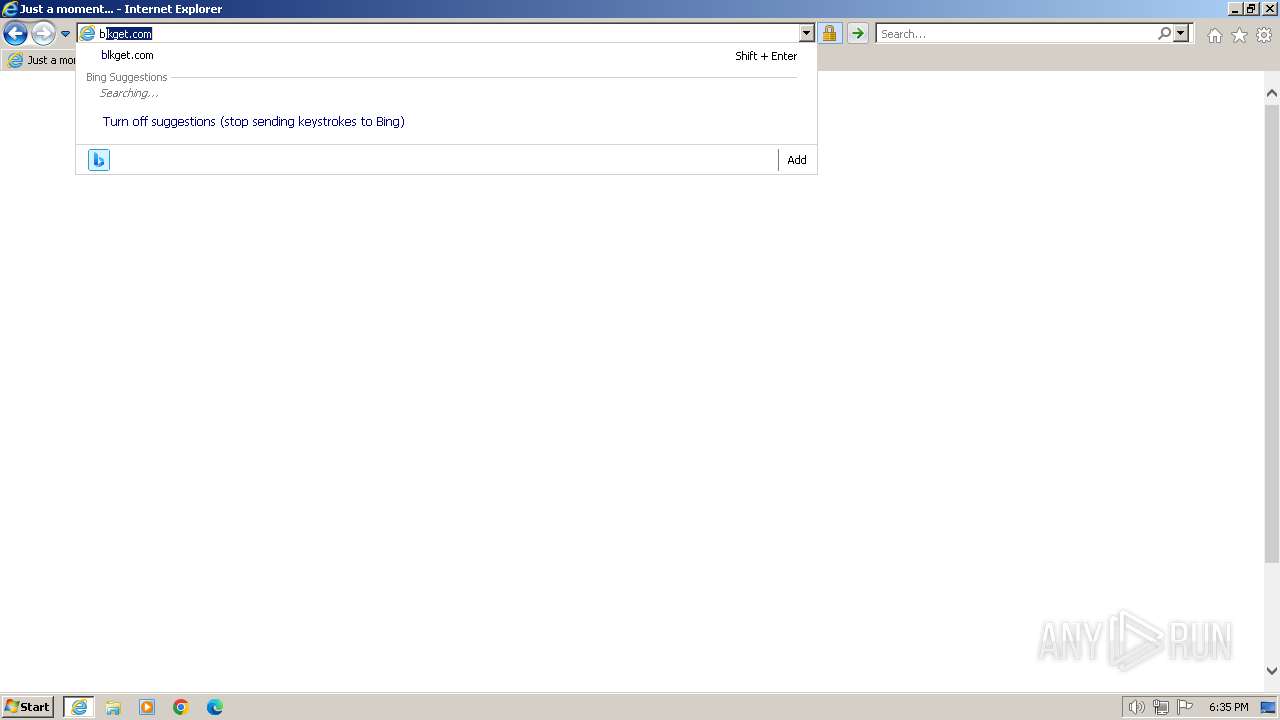The image size is (1280, 720).
Task: Click the scrollbar down arrow
Action: pos(1272,671)
